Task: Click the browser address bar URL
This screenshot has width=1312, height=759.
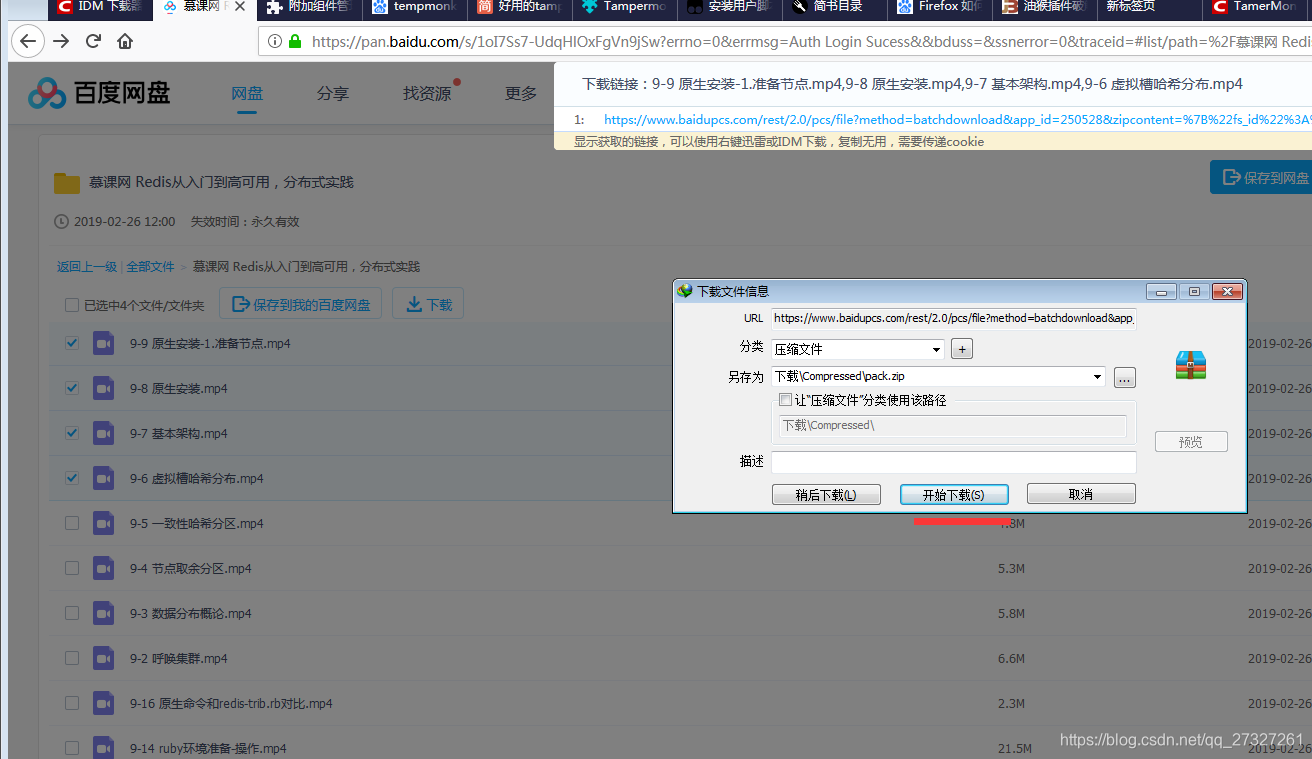Action: 785,42
